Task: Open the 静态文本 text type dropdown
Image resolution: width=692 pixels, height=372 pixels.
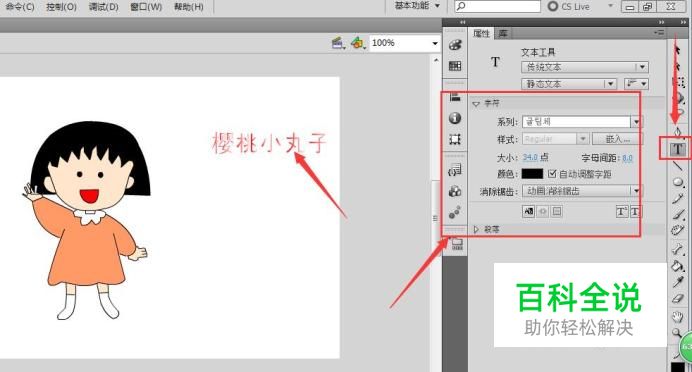Action: pyautogui.click(x=568, y=84)
